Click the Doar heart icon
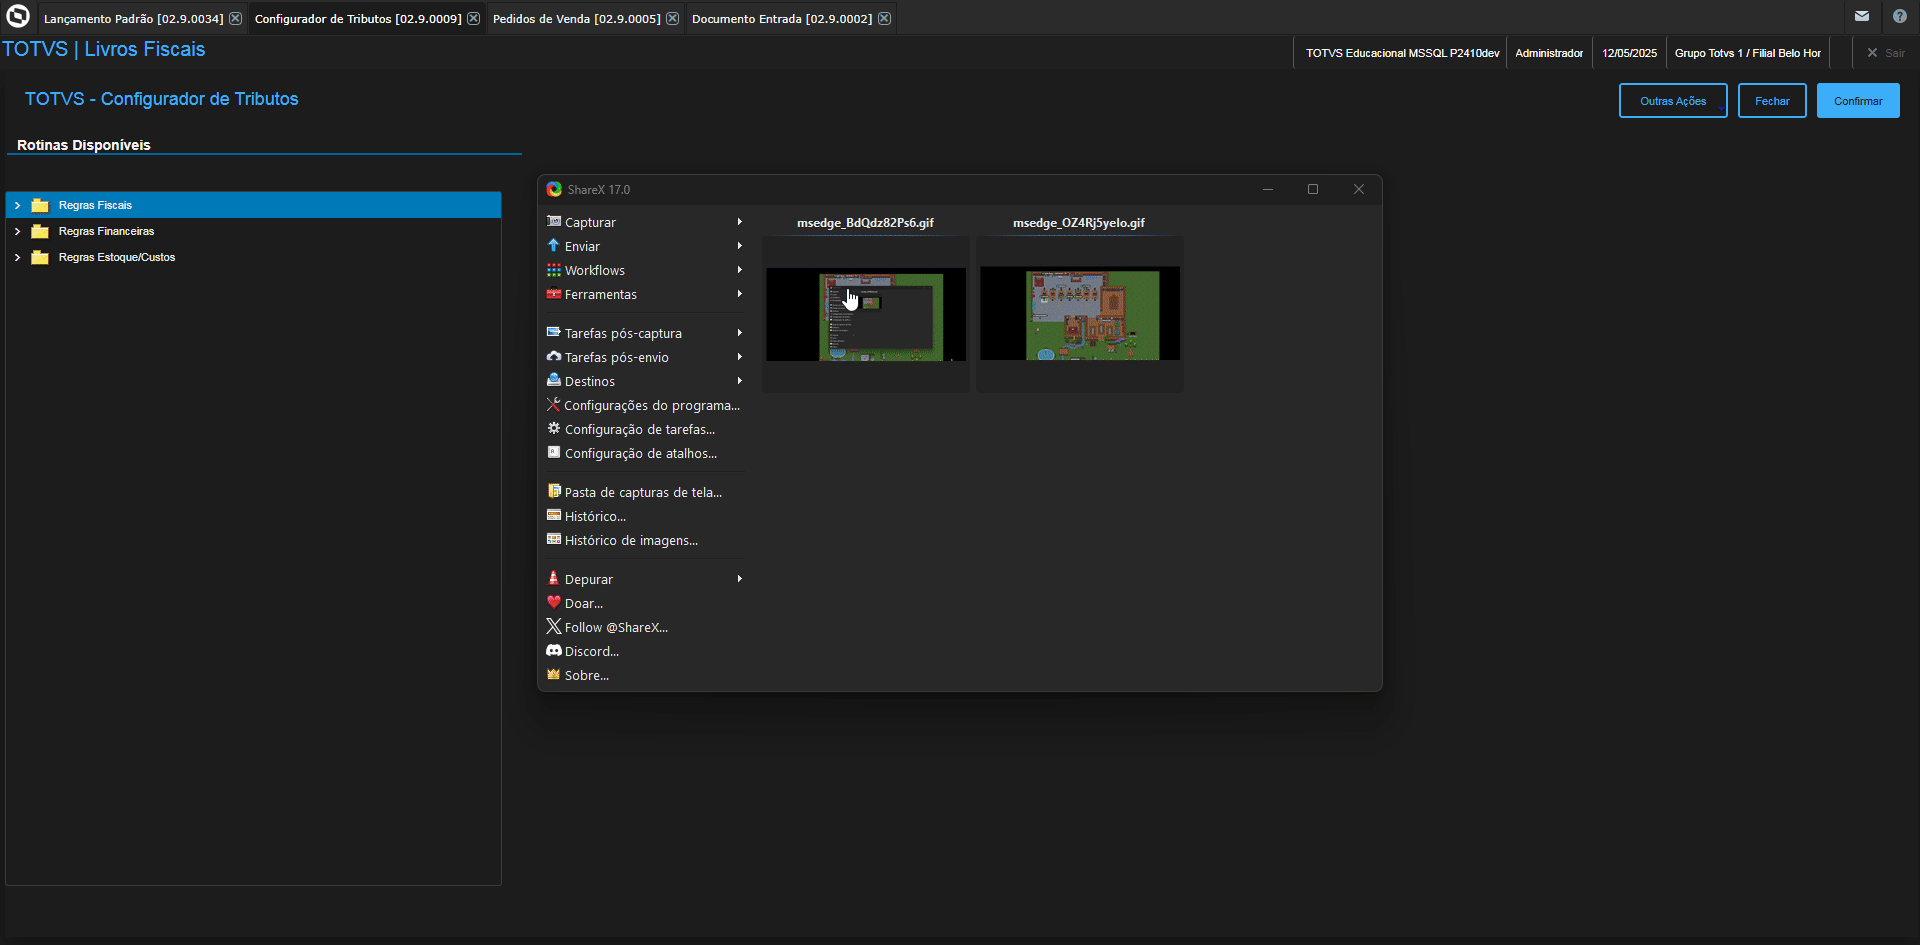 point(554,602)
